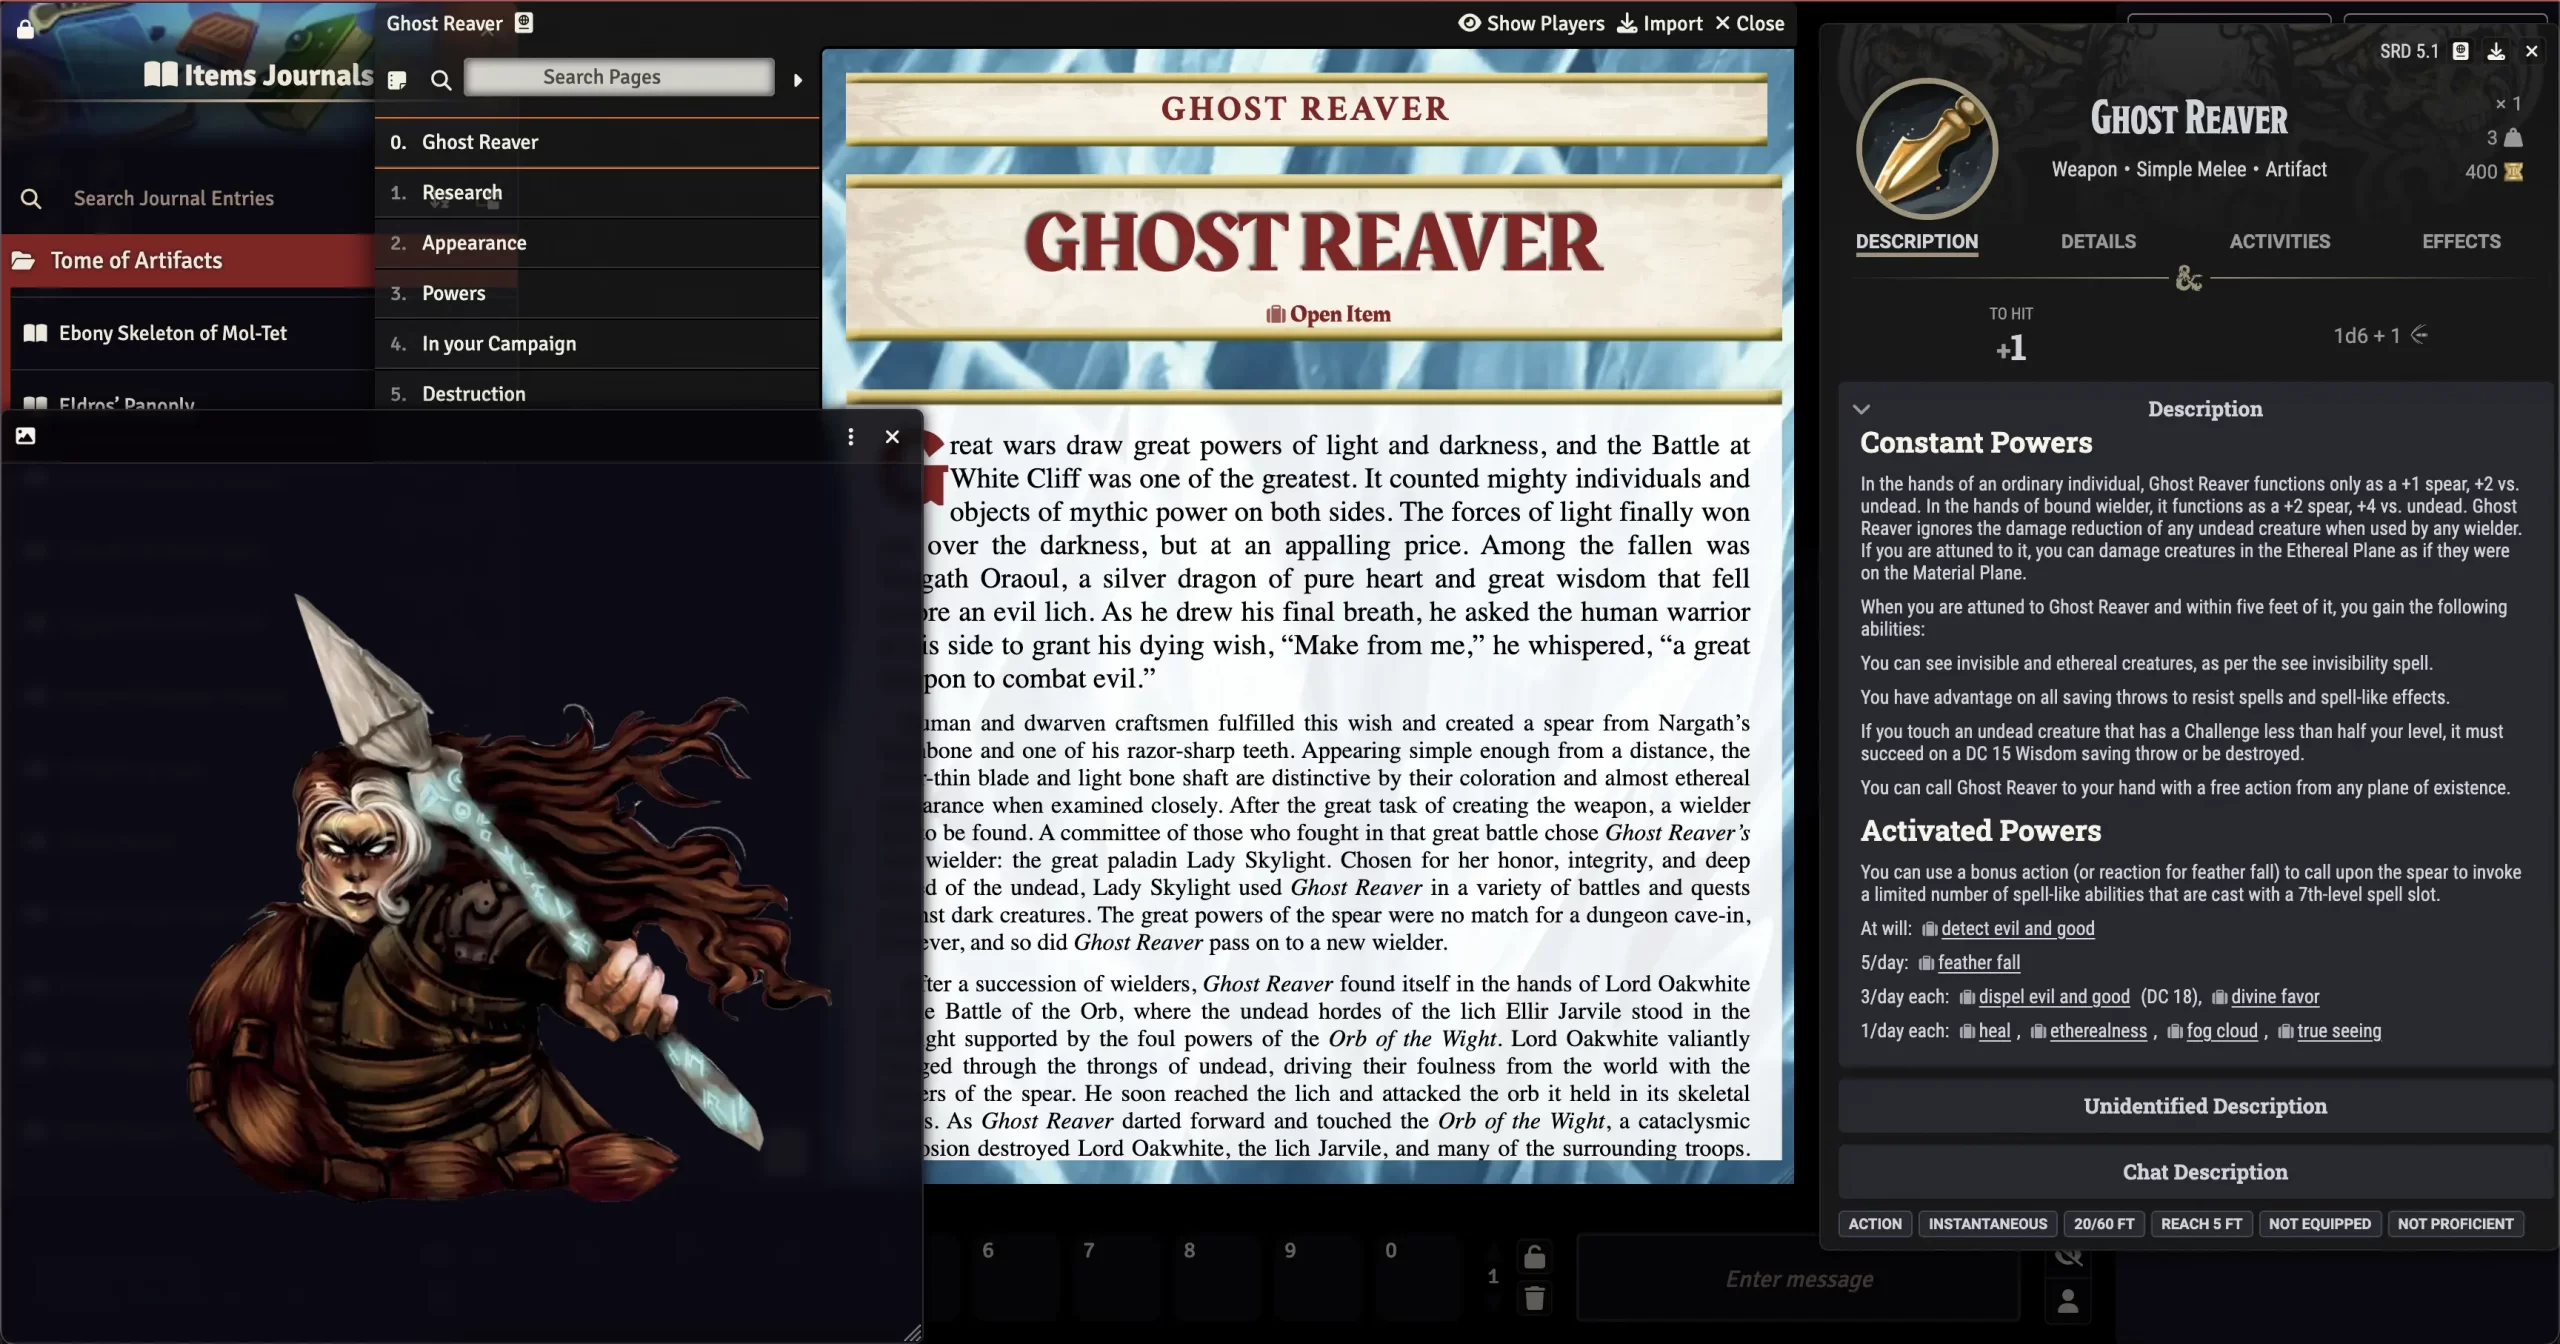Click the Search Journal Entries field

(x=174, y=198)
